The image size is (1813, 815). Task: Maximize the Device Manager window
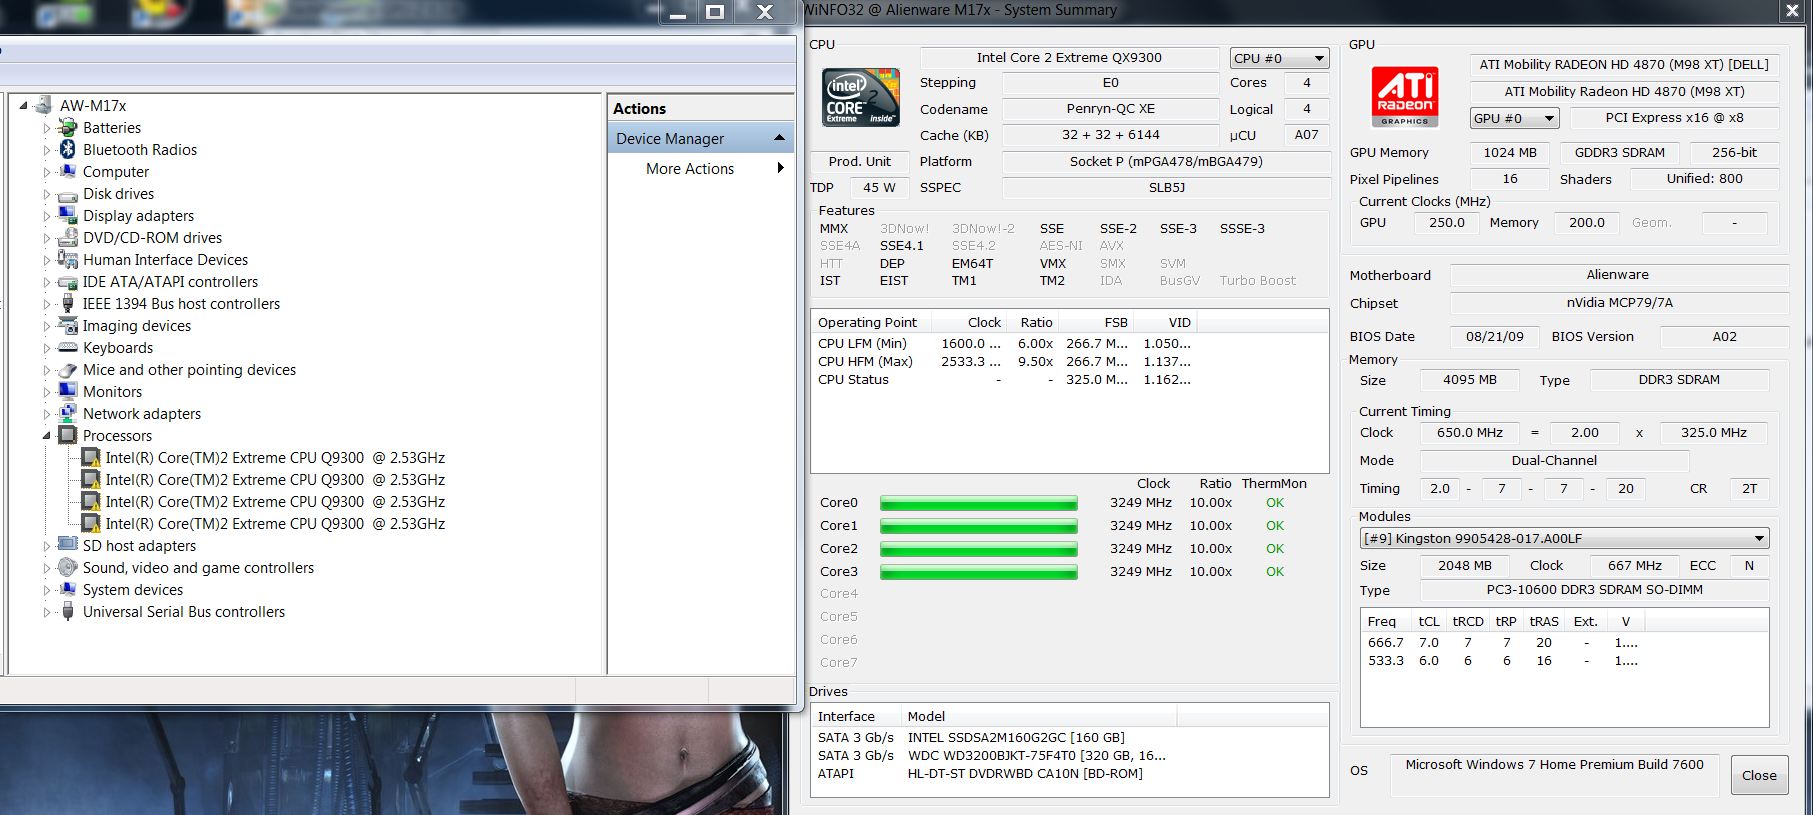[x=714, y=12]
